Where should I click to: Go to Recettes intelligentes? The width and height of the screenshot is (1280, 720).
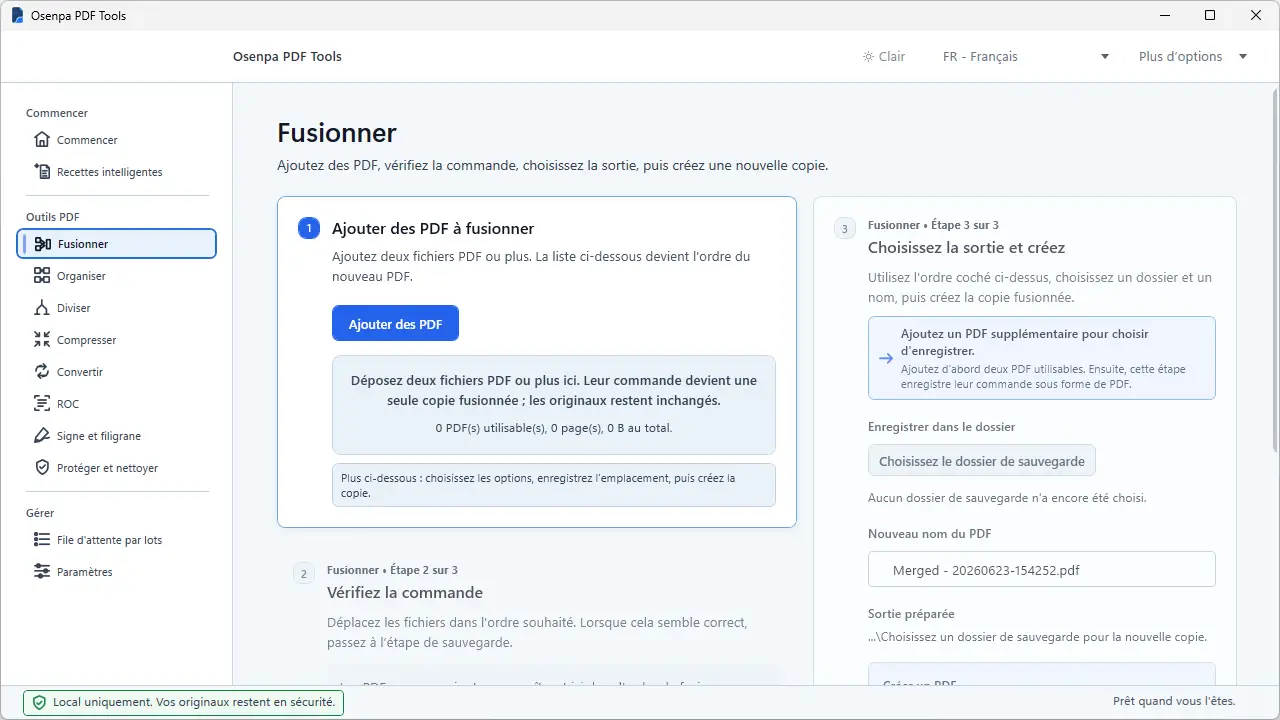(x=117, y=172)
